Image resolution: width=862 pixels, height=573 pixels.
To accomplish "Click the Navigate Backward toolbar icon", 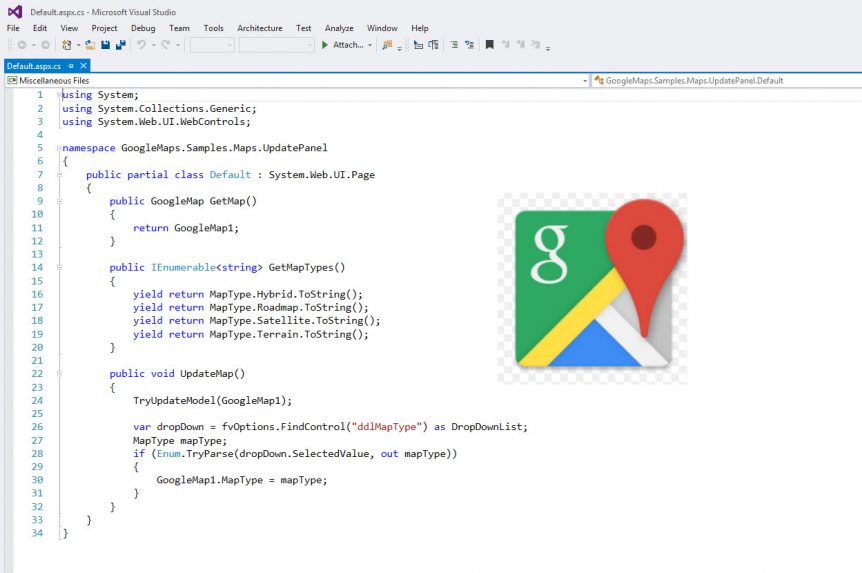I will [22, 45].
